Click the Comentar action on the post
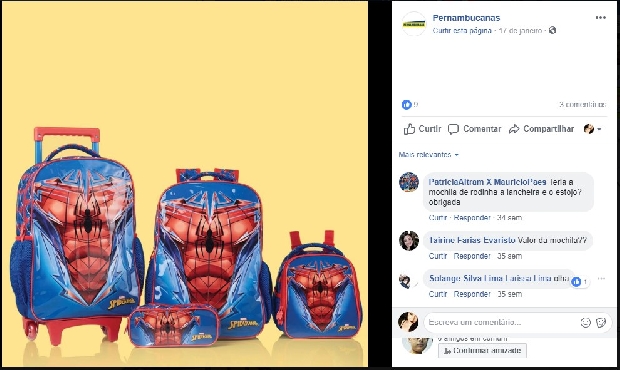620x370 pixels. point(474,129)
